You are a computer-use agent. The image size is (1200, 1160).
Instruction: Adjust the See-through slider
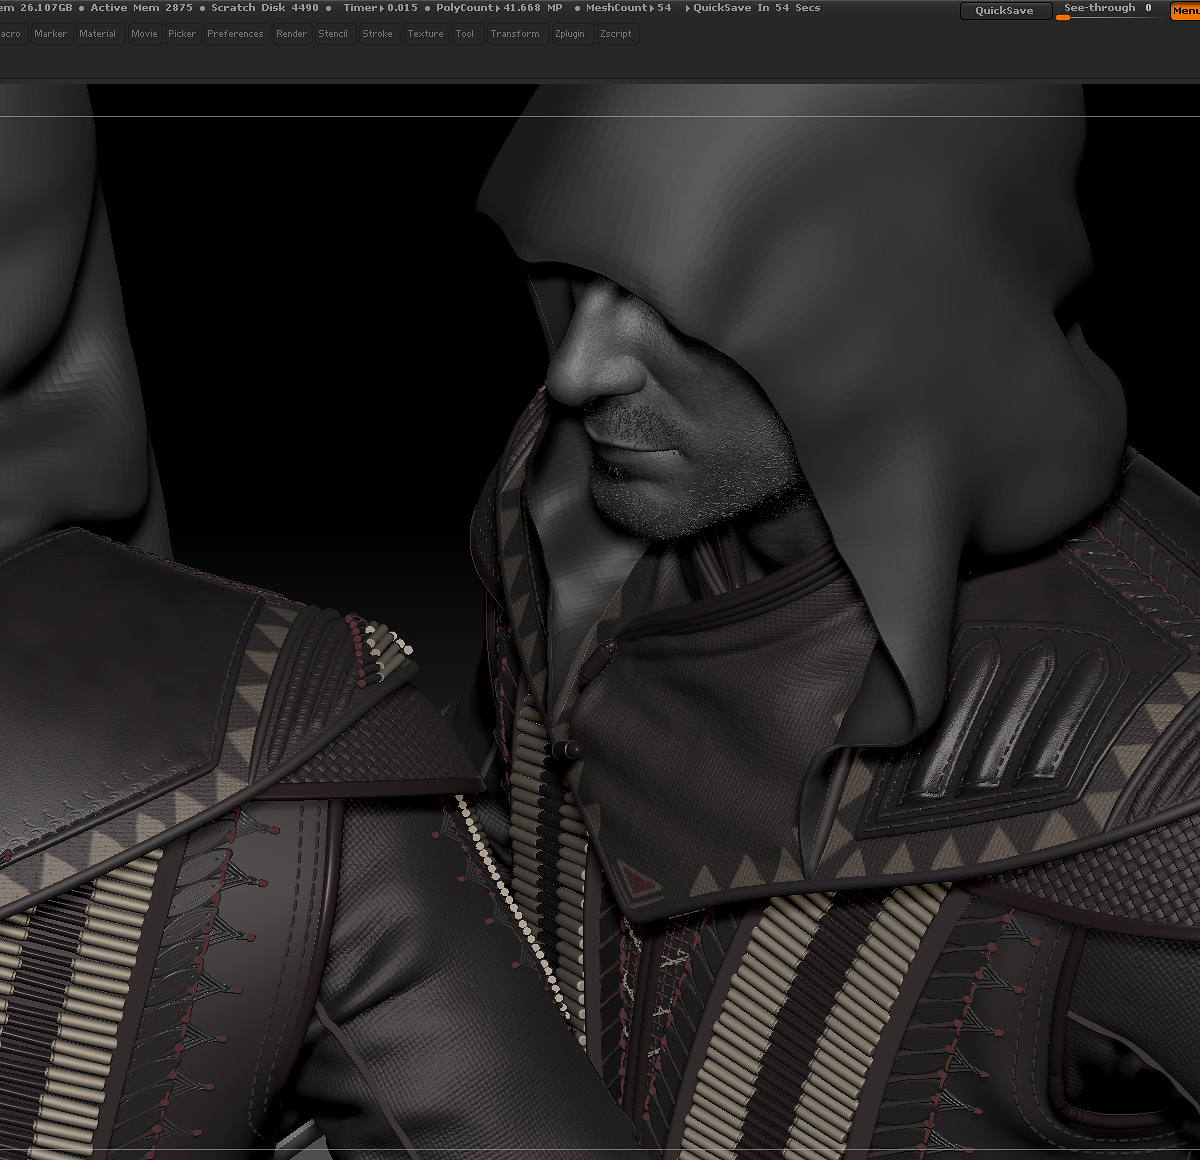[1110, 10]
